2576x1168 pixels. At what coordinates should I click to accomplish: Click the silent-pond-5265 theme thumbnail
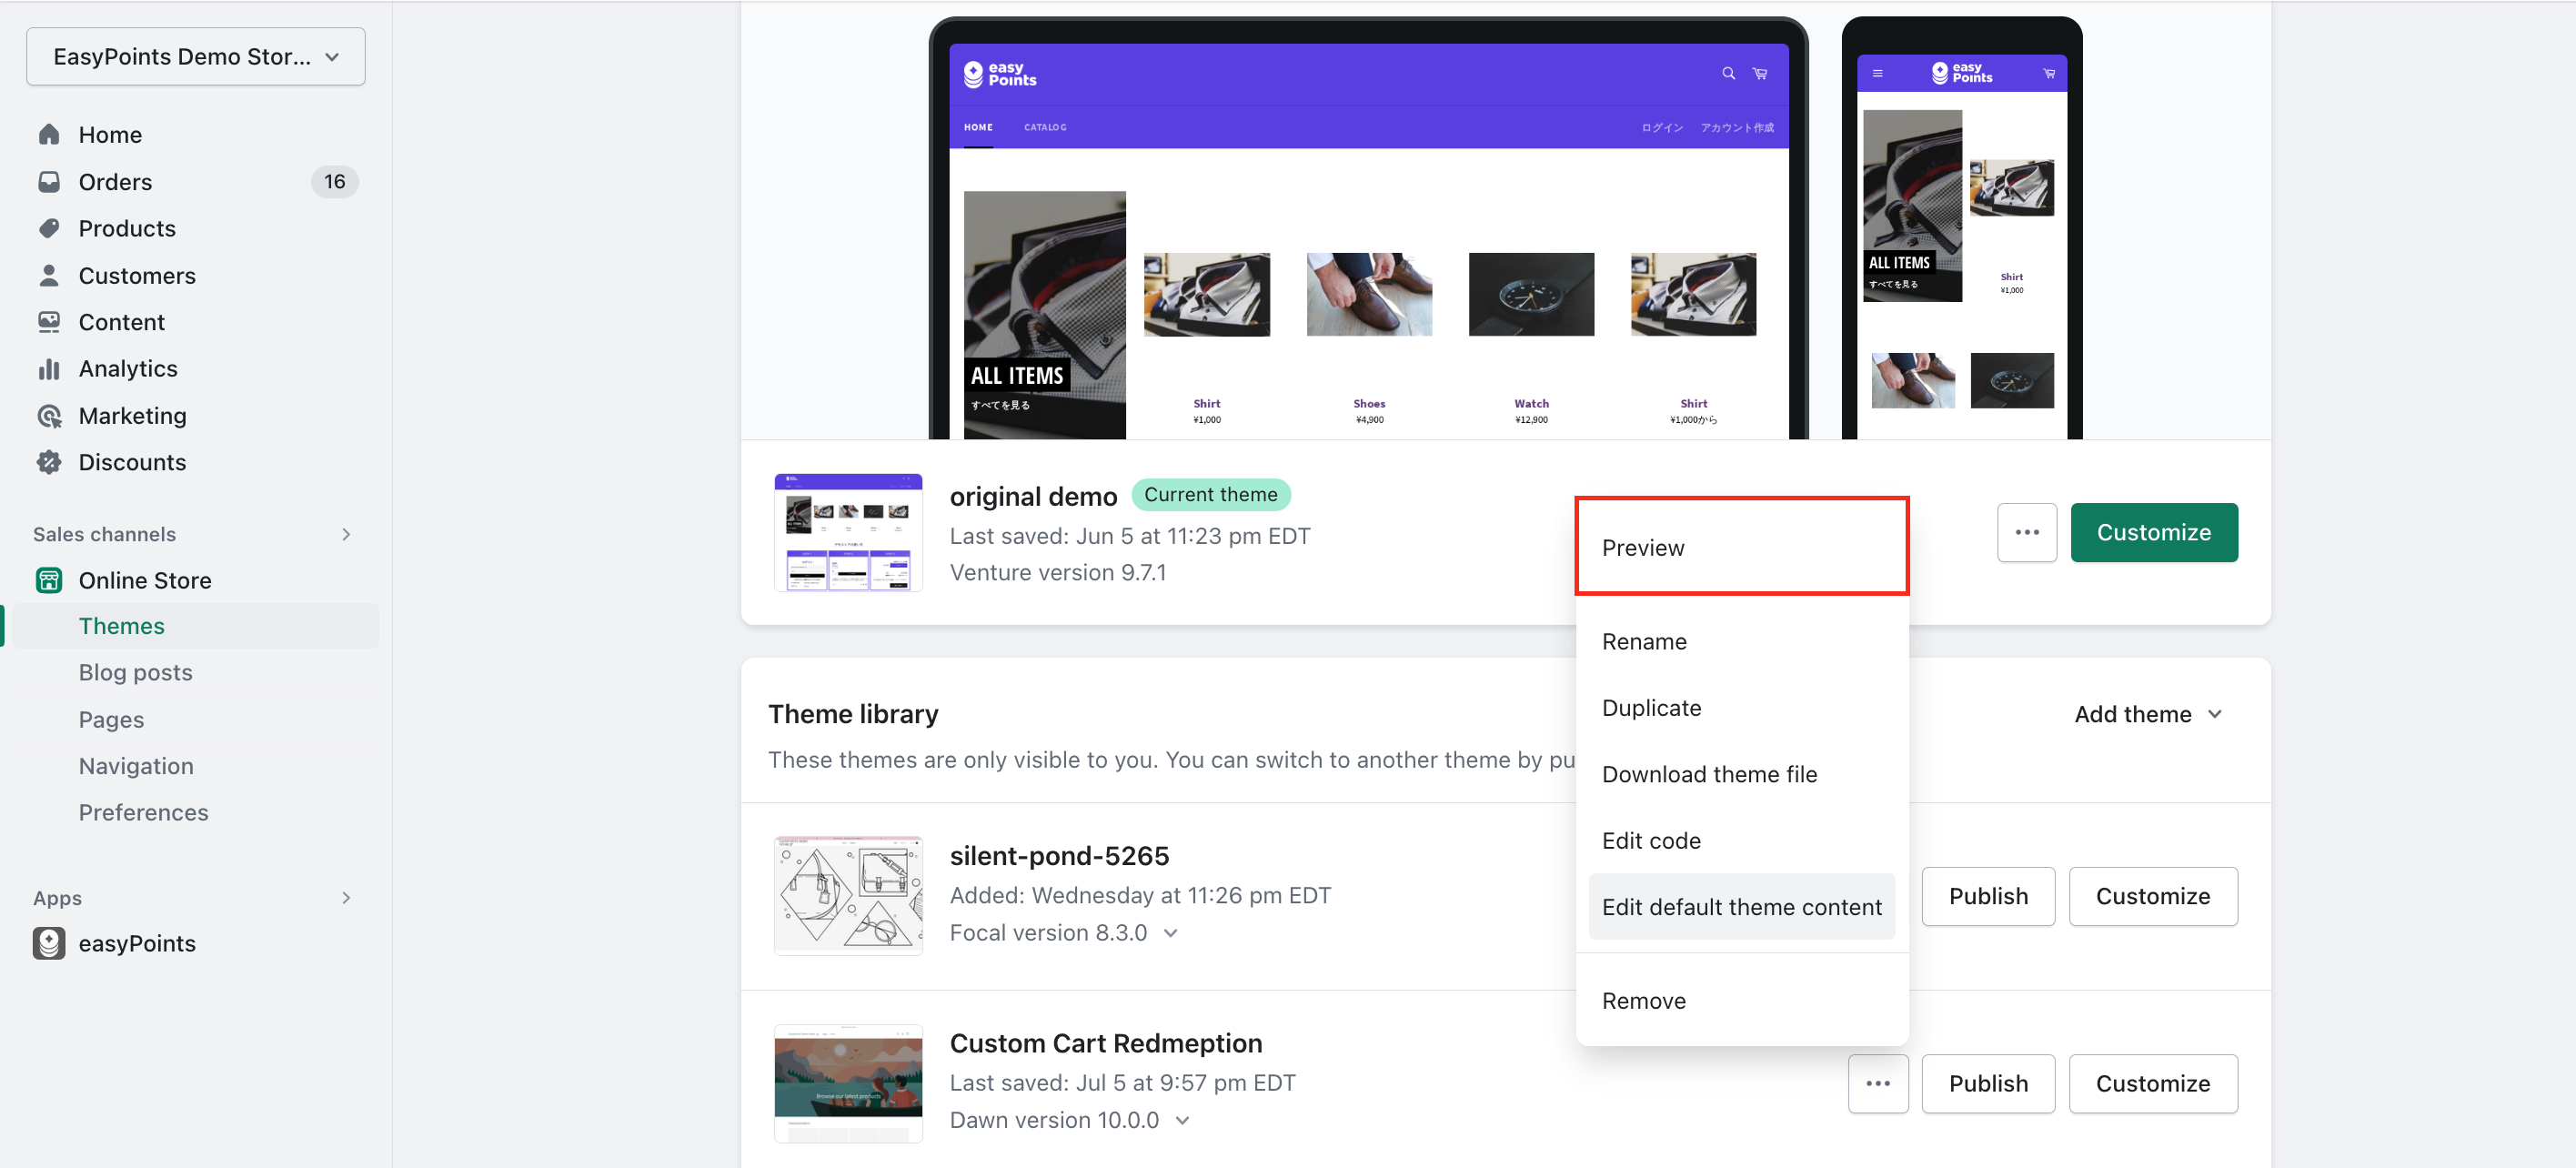(x=848, y=895)
